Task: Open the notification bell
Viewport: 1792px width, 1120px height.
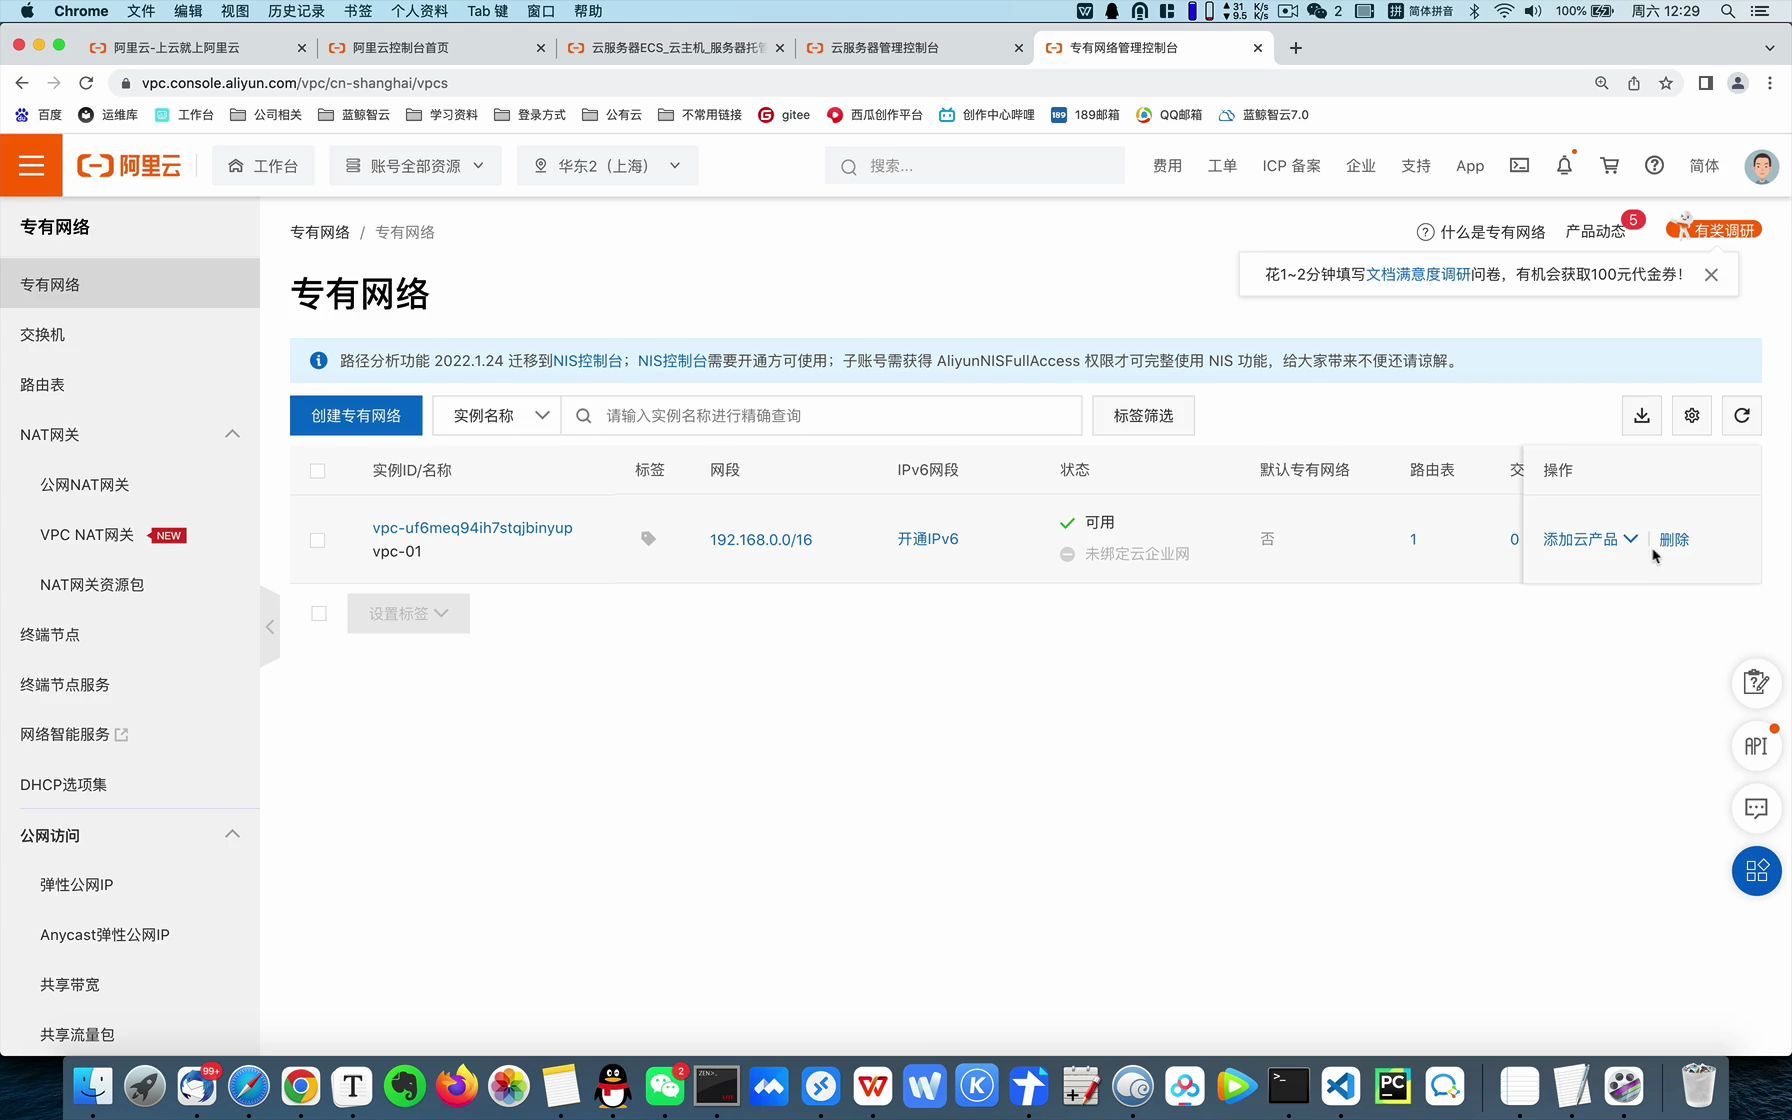Action: pyautogui.click(x=1564, y=166)
